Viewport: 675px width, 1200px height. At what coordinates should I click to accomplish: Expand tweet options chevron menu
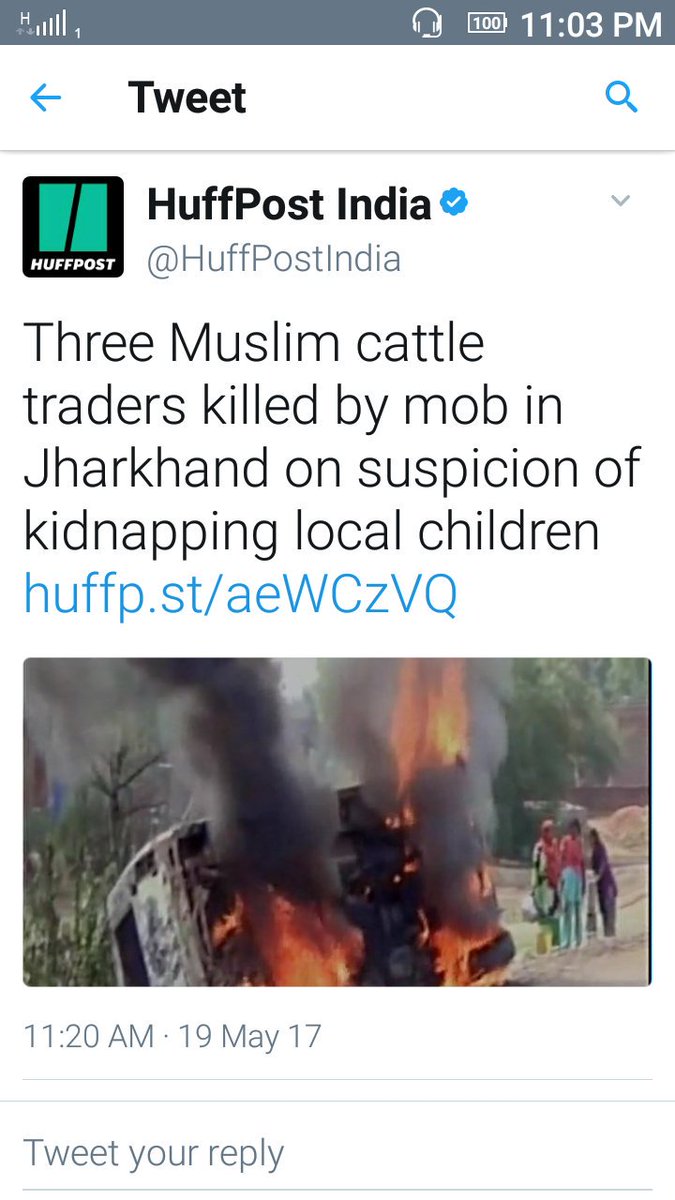621,201
